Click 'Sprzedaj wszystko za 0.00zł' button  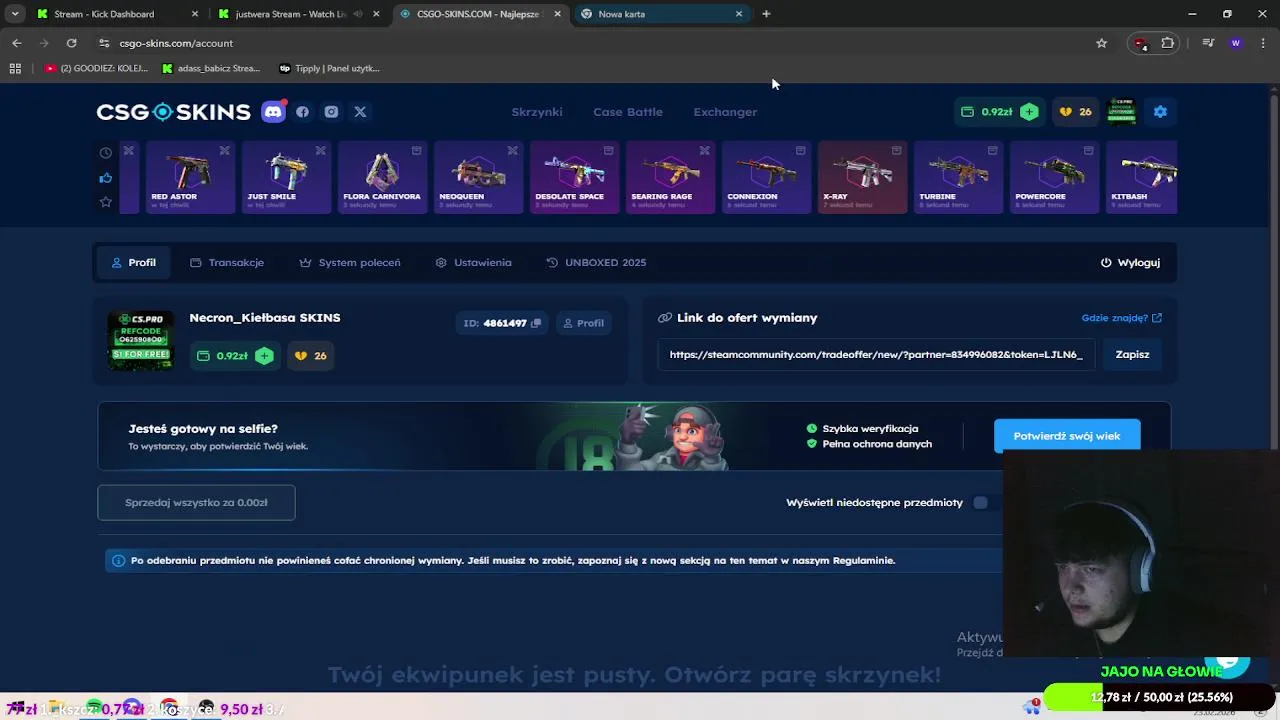coord(196,502)
